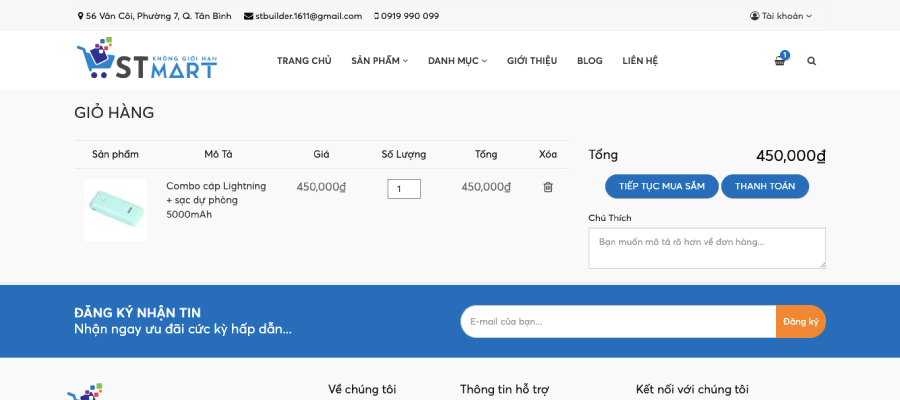The height and width of the screenshot is (400, 900).
Task: Open Combo cáp Lightning product name link
Action: pos(216,200)
